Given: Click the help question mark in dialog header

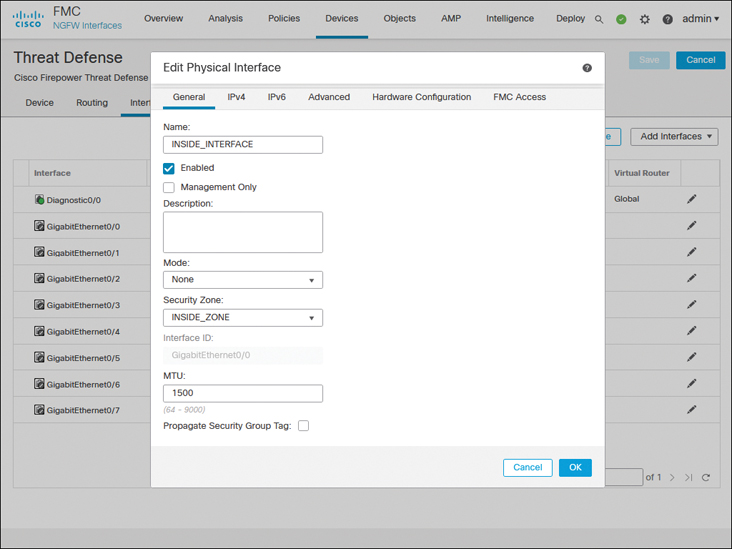Looking at the screenshot, I should click(587, 68).
